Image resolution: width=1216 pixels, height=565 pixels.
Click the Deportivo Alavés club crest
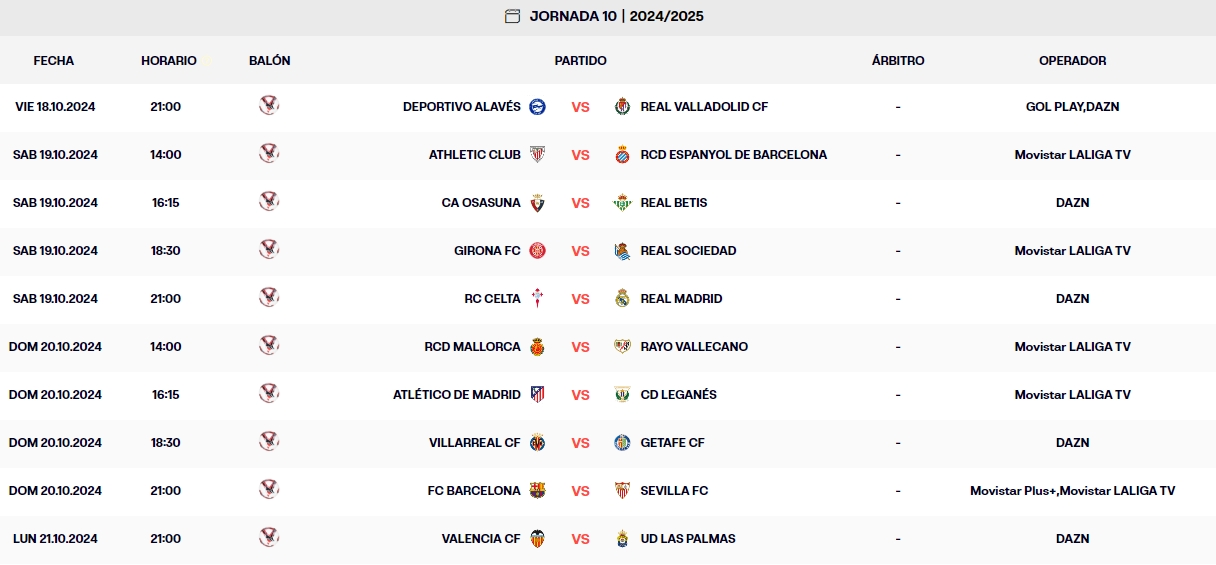pos(537,106)
